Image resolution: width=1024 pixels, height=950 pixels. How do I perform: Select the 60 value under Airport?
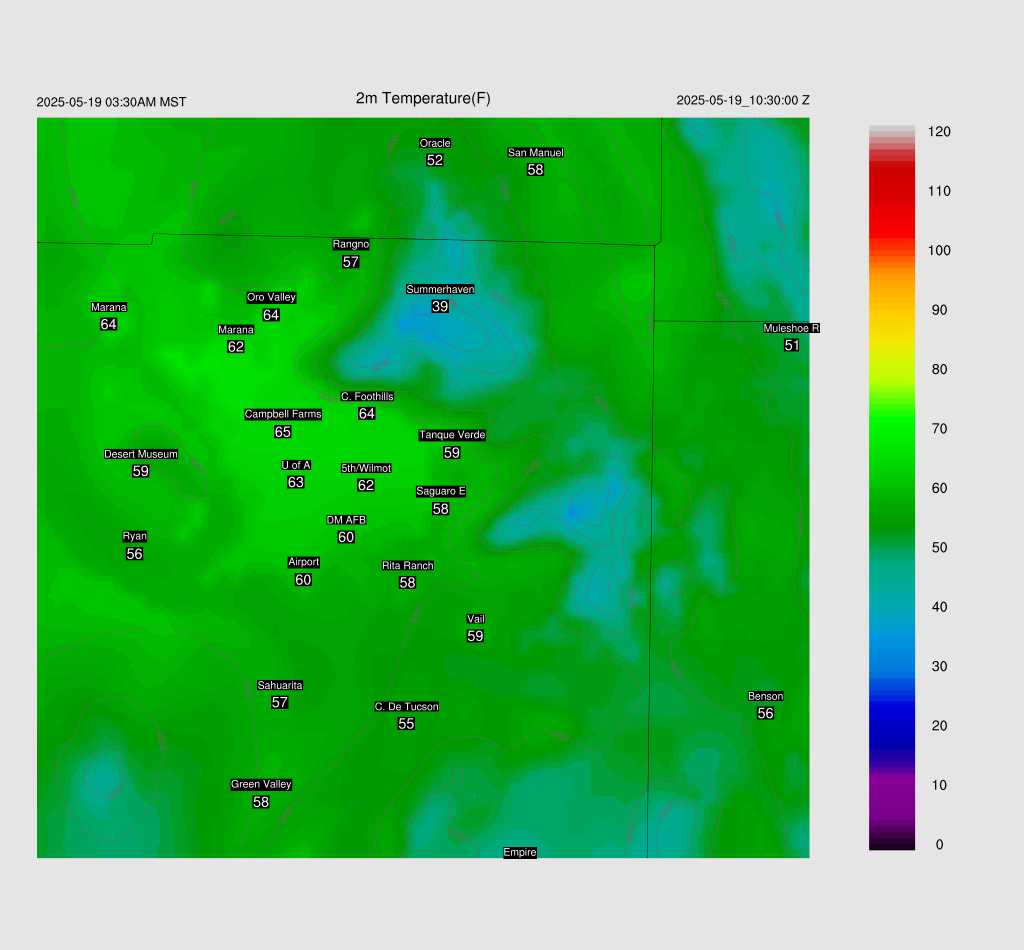coord(303,580)
